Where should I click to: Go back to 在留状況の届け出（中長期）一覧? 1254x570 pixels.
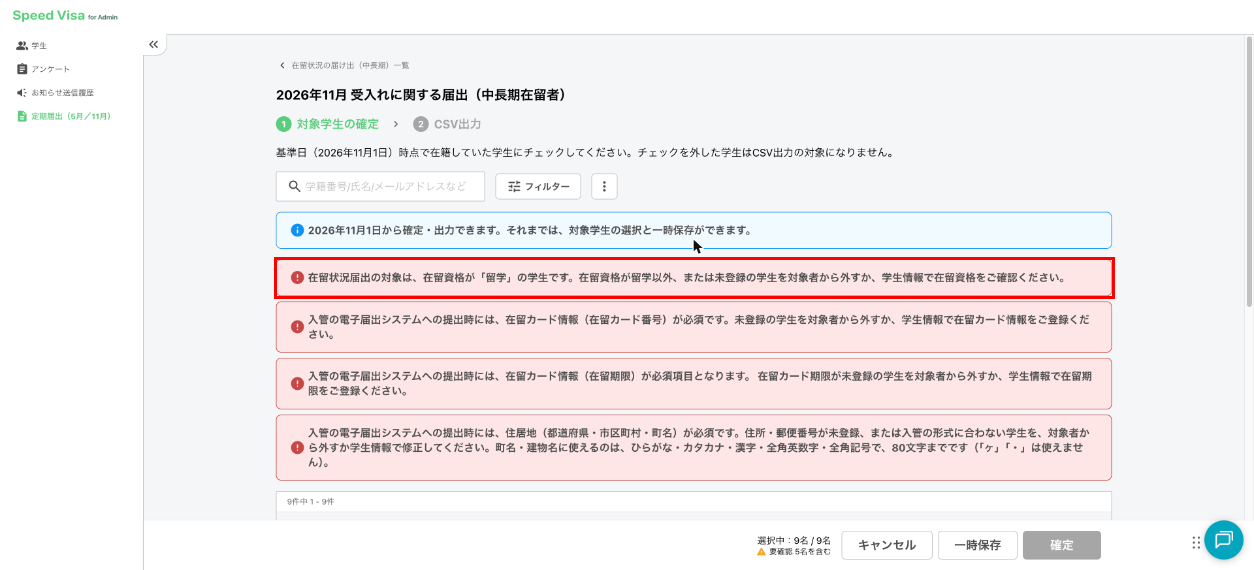[x=350, y=65]
